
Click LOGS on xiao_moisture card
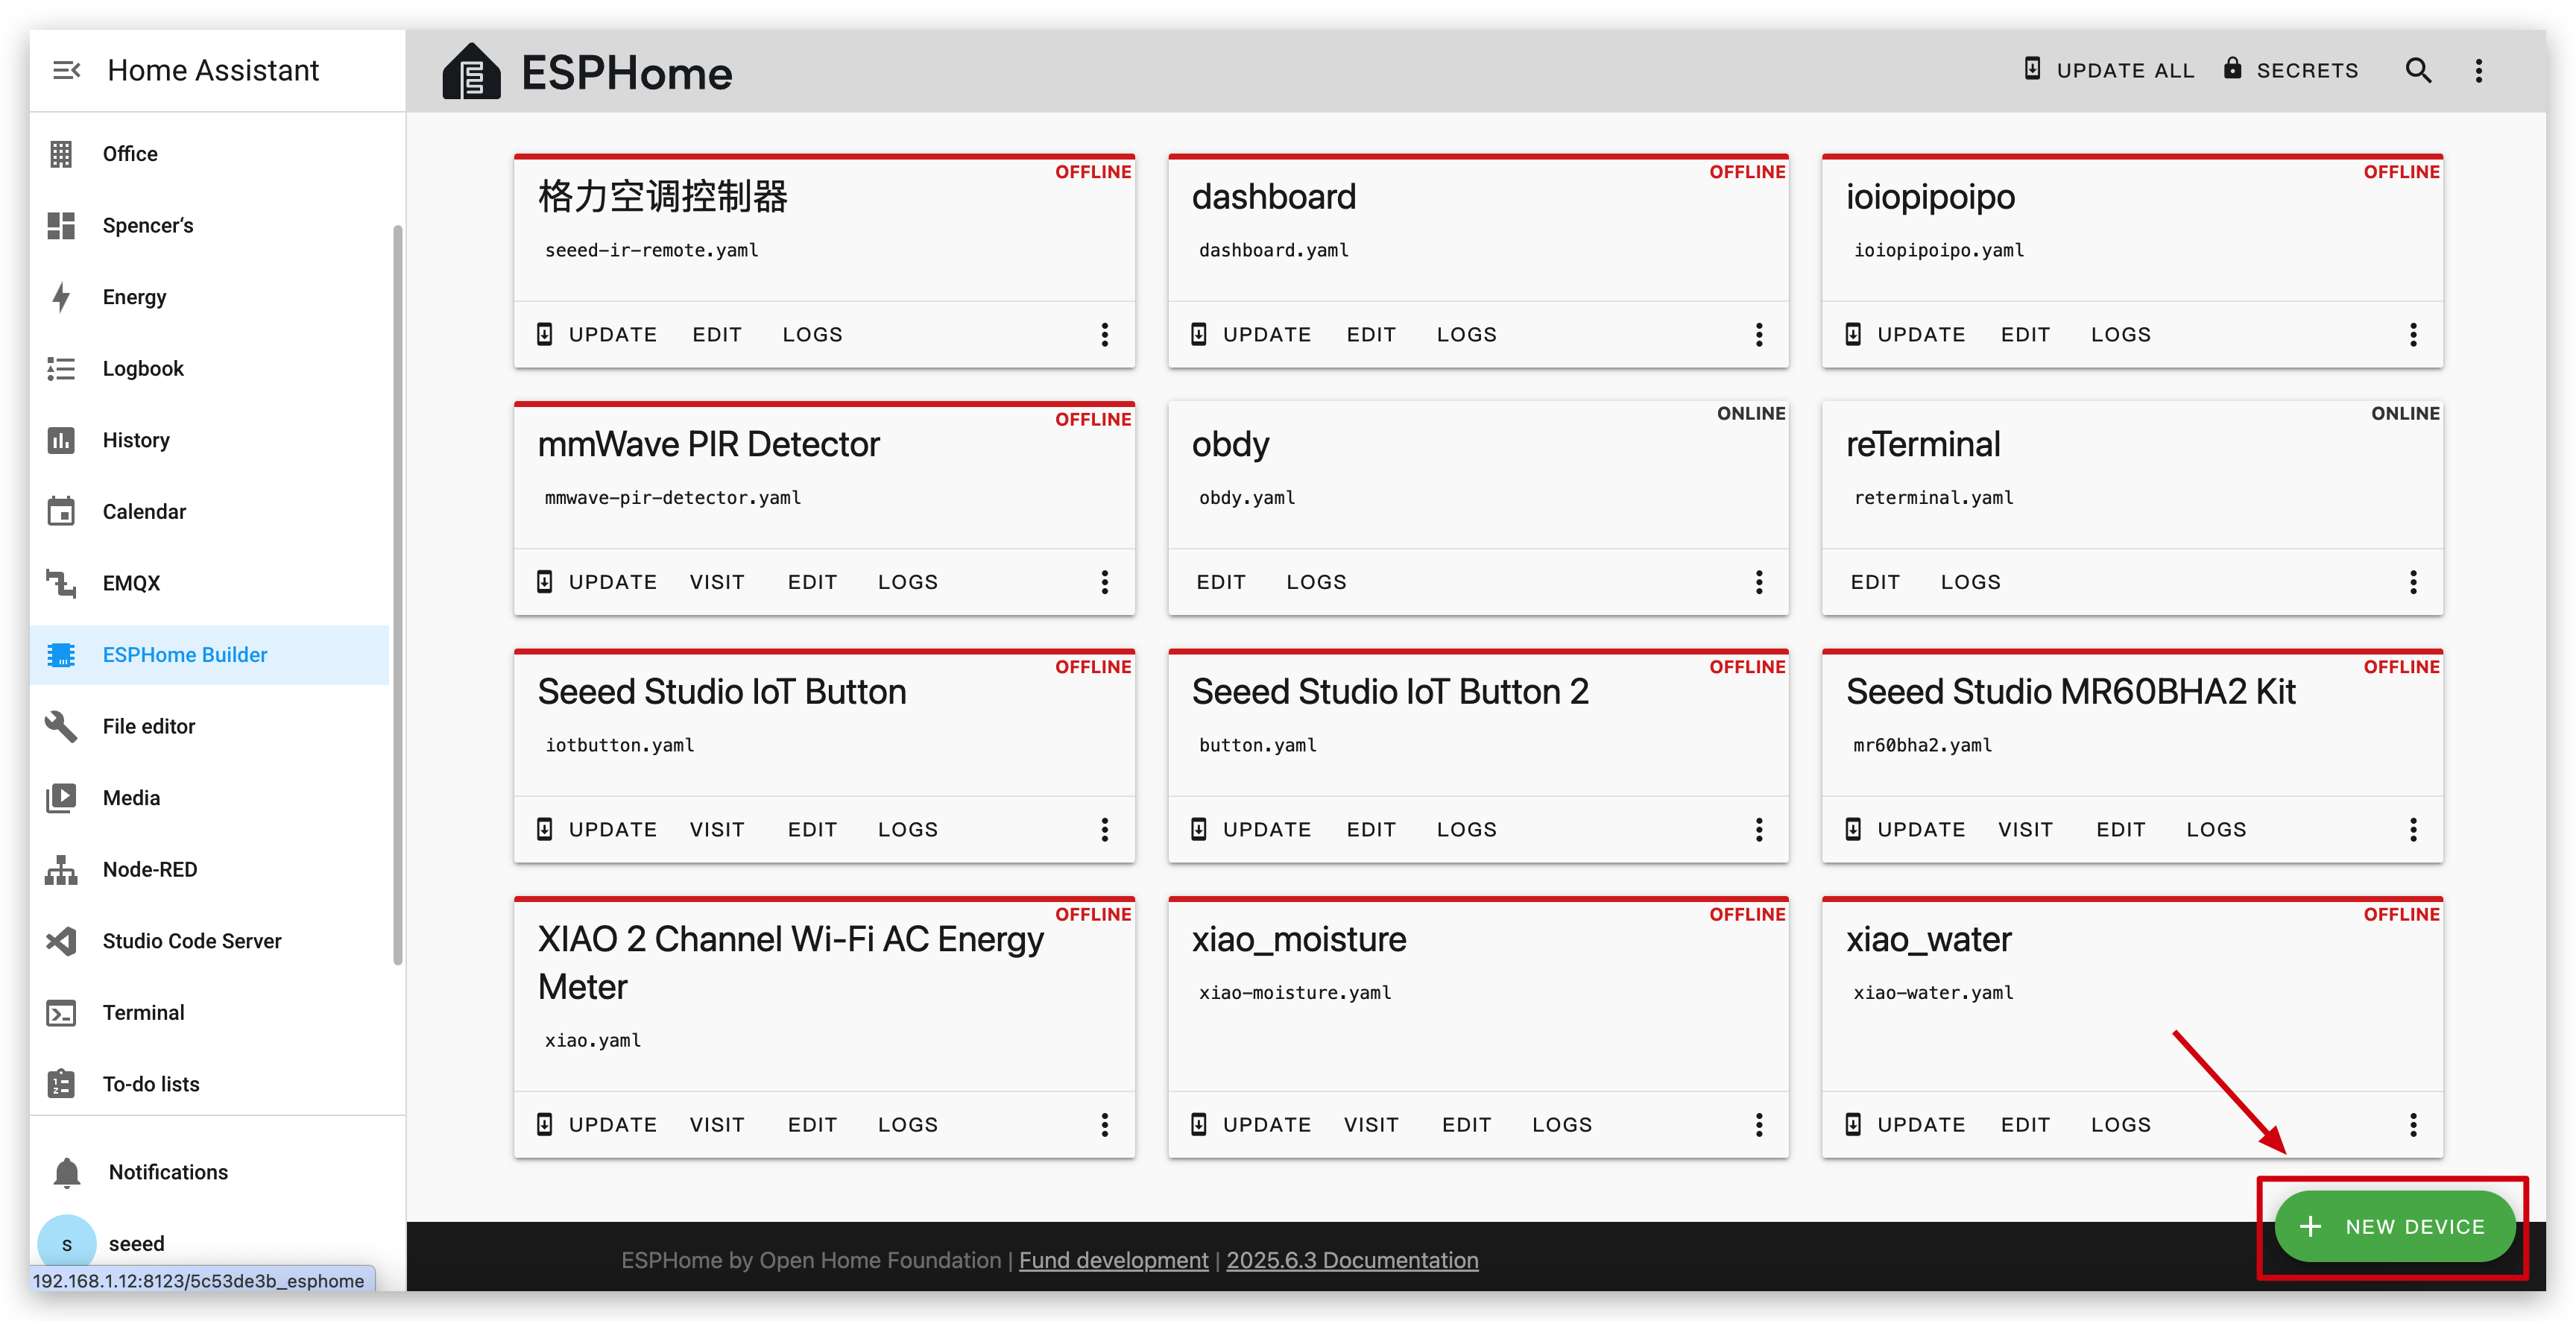1562,1125
